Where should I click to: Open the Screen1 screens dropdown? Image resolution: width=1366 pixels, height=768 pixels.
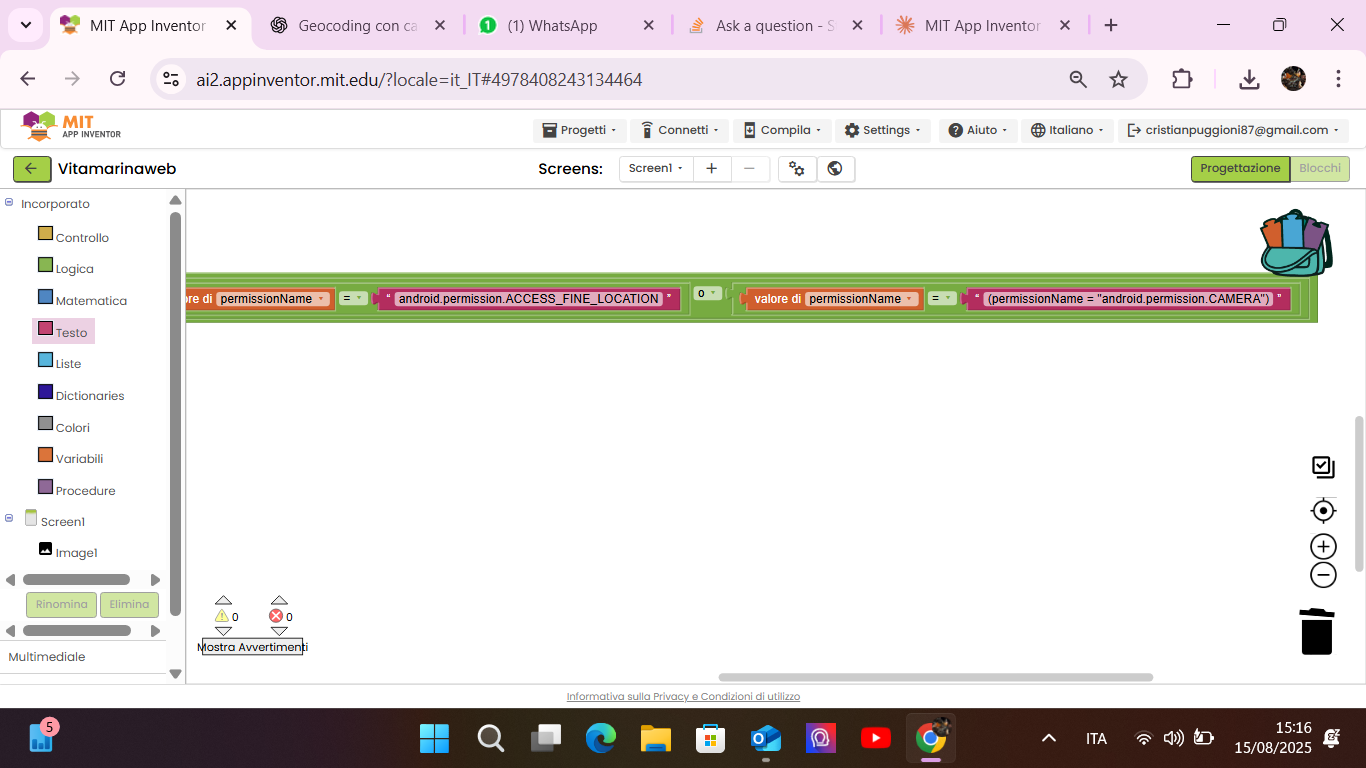tap(655, 169)
